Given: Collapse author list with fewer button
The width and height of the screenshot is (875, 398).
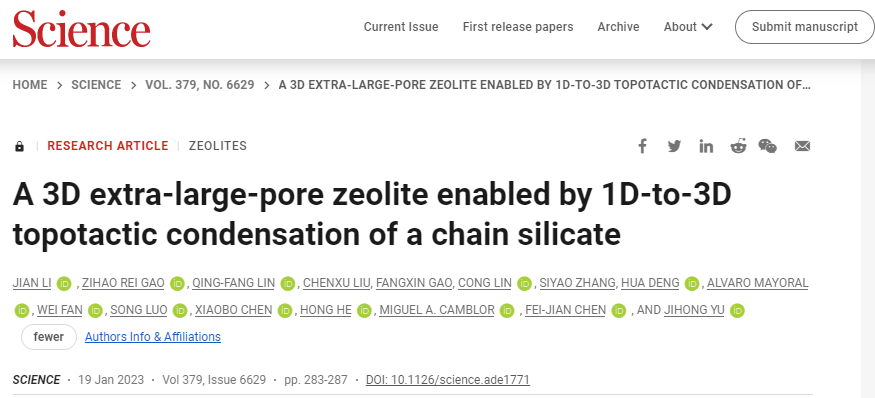Looking at the screenshot, I should click(49, 337).
